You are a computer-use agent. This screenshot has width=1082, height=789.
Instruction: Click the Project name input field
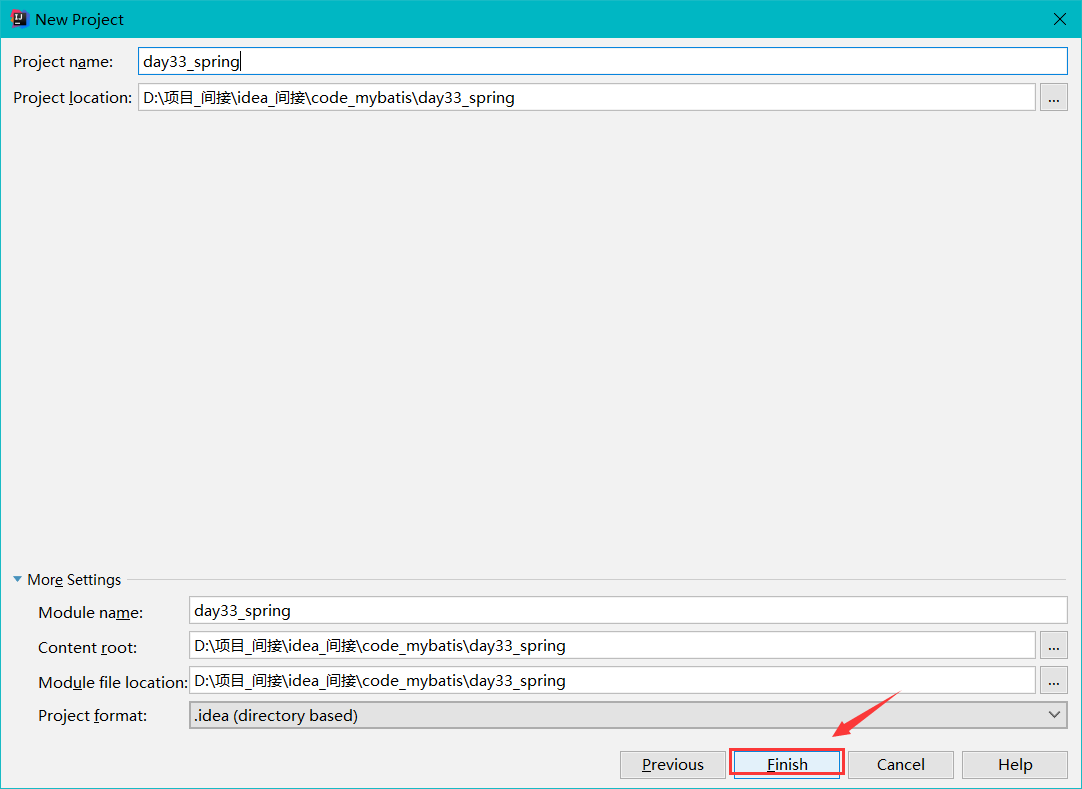point(602,61)
